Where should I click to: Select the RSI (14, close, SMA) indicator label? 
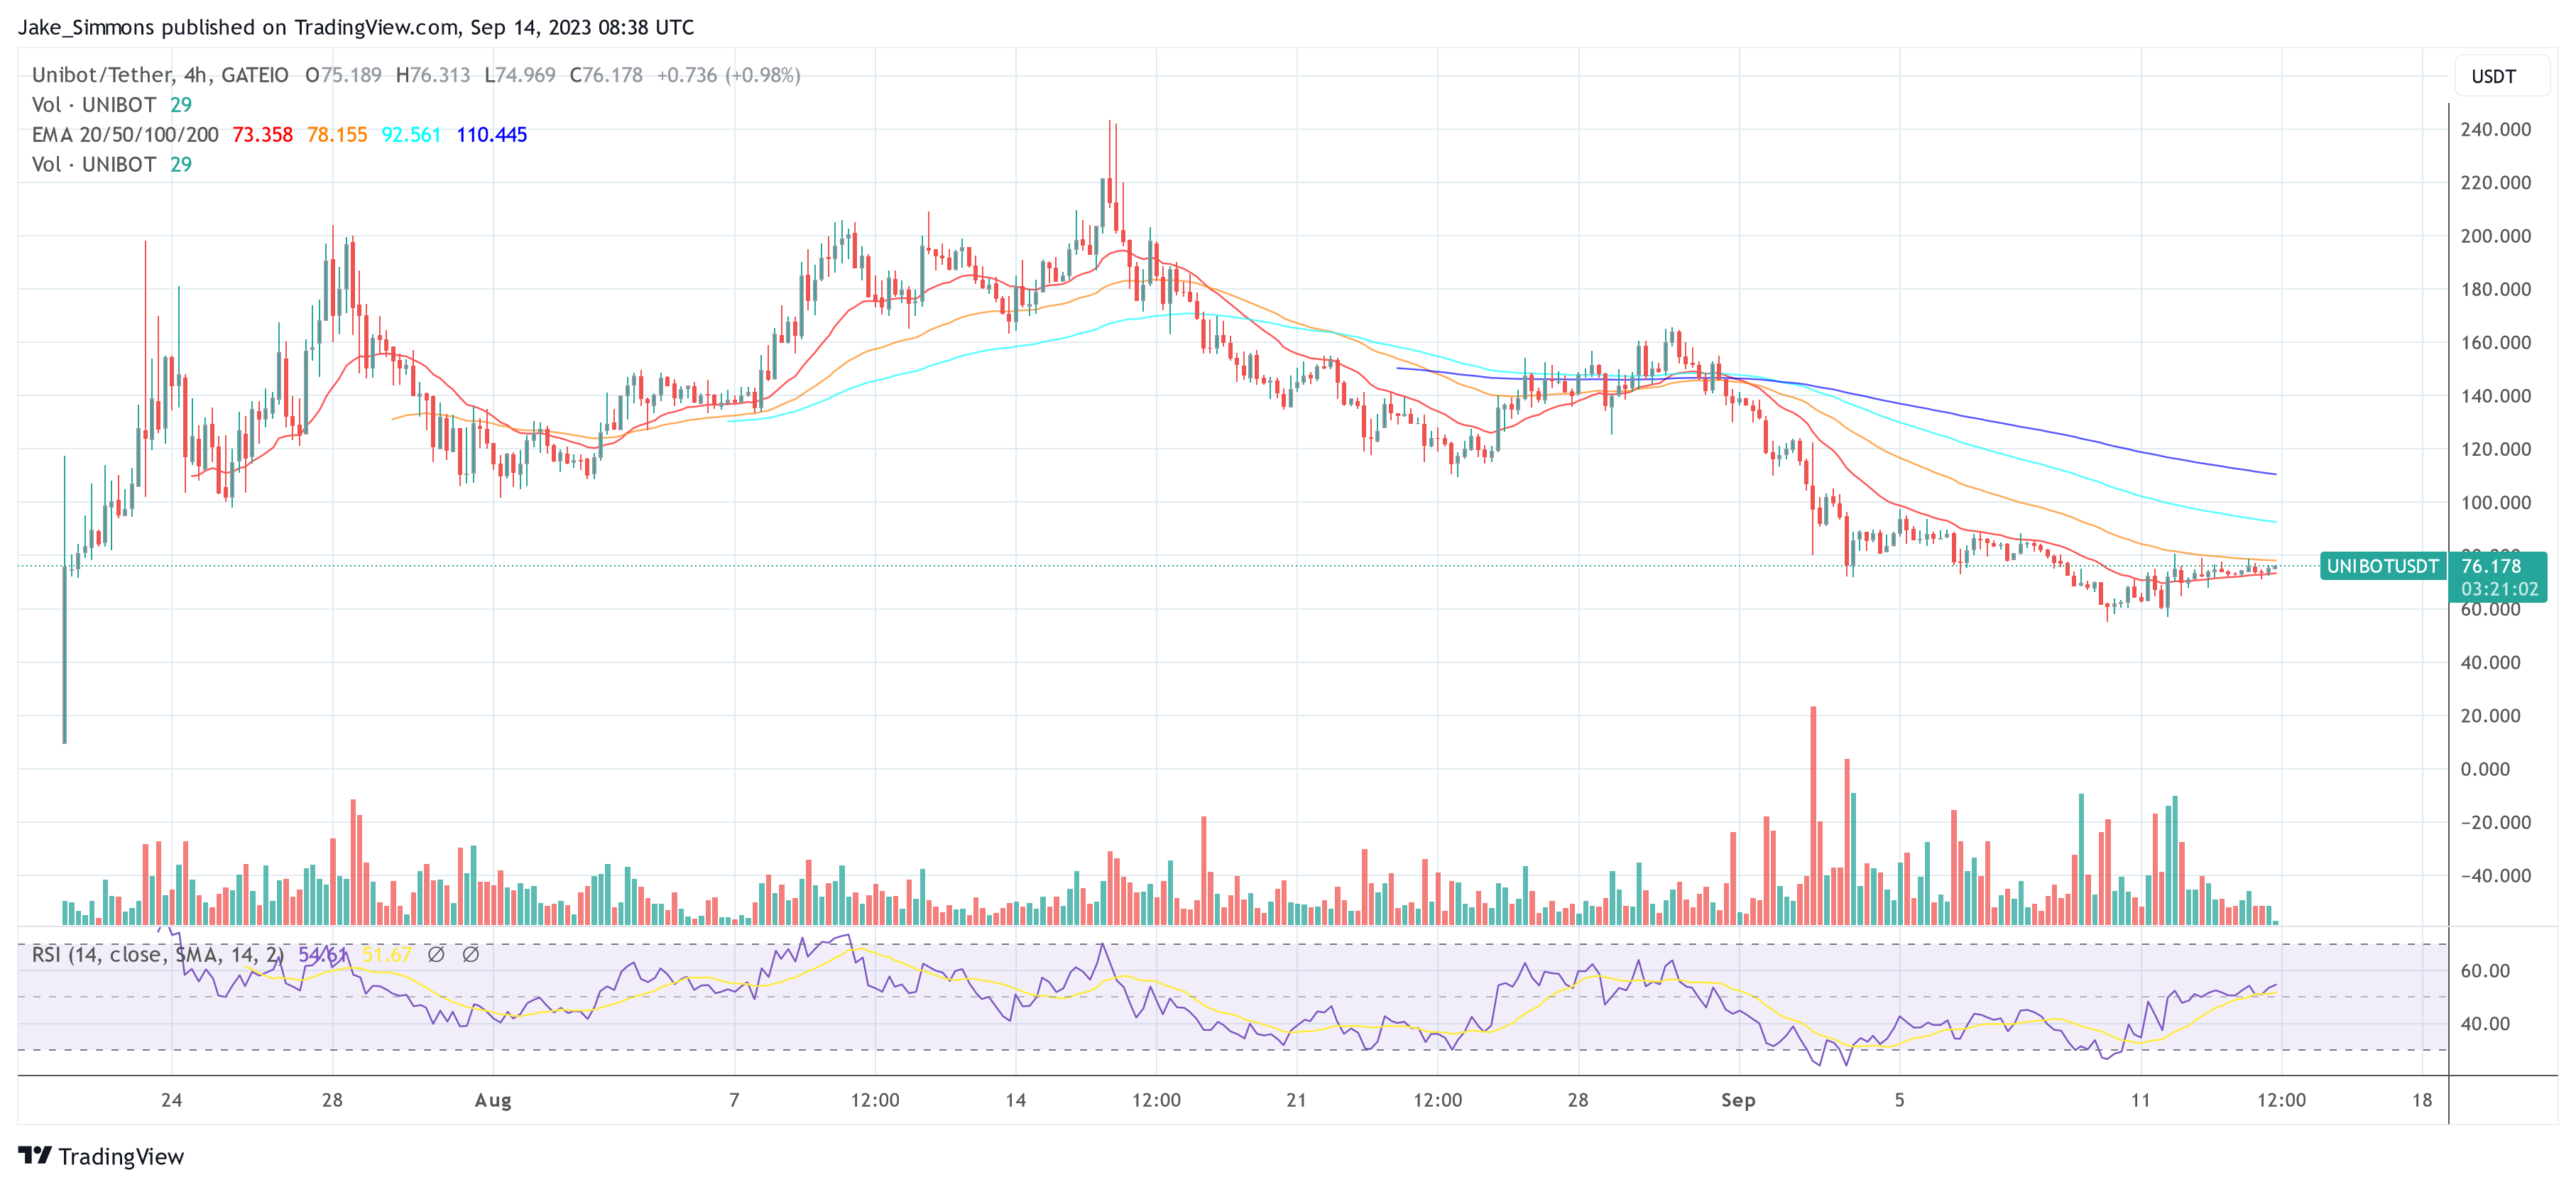click(x=157, y=955)
